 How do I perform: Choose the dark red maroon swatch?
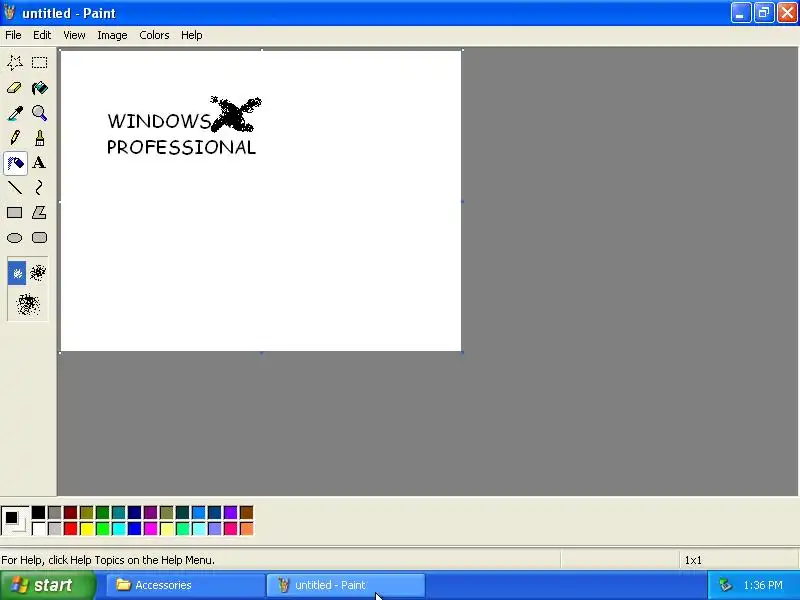70,512
